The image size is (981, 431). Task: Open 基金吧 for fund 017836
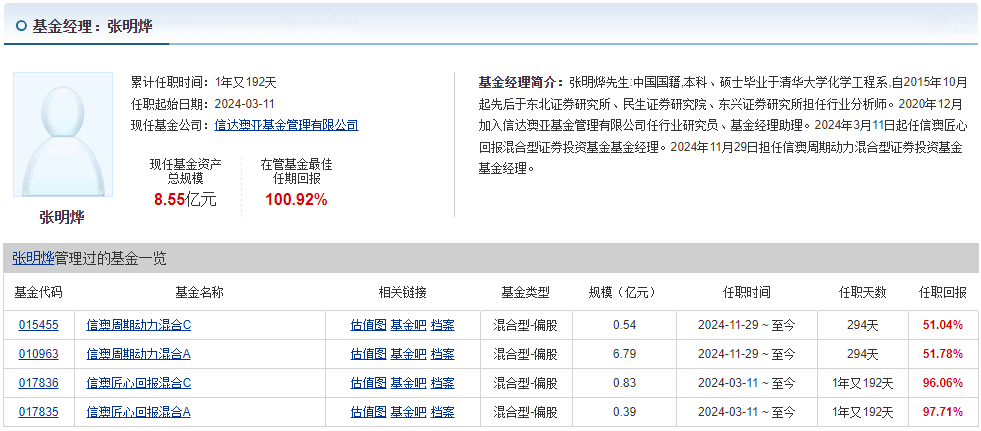409,383
